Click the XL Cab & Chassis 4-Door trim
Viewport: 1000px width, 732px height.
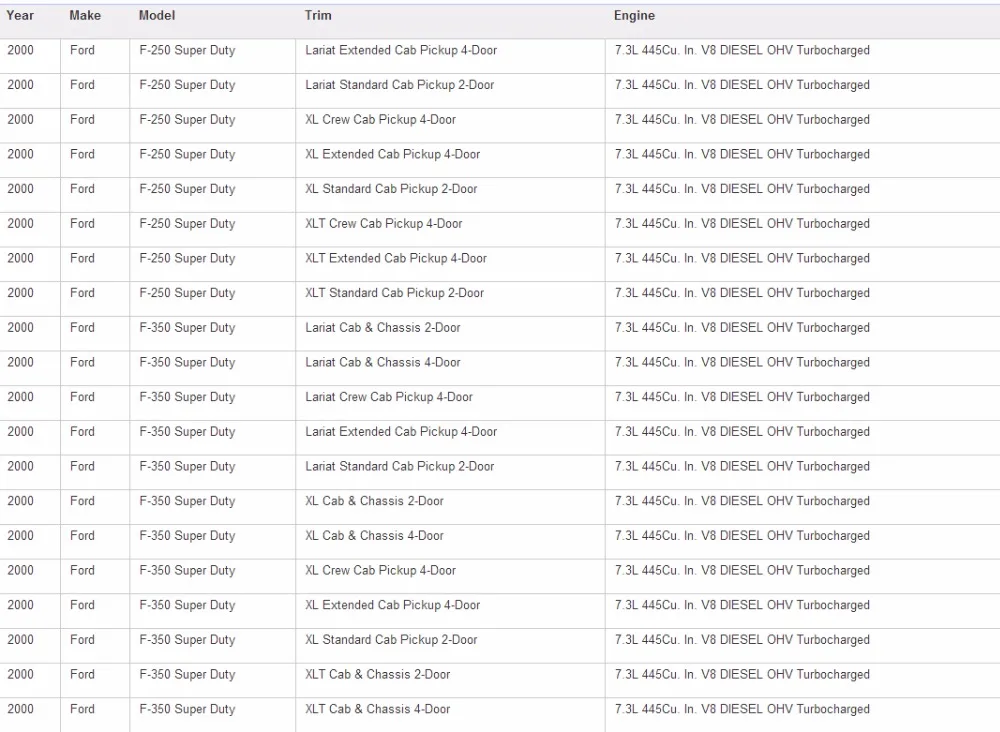374,536
